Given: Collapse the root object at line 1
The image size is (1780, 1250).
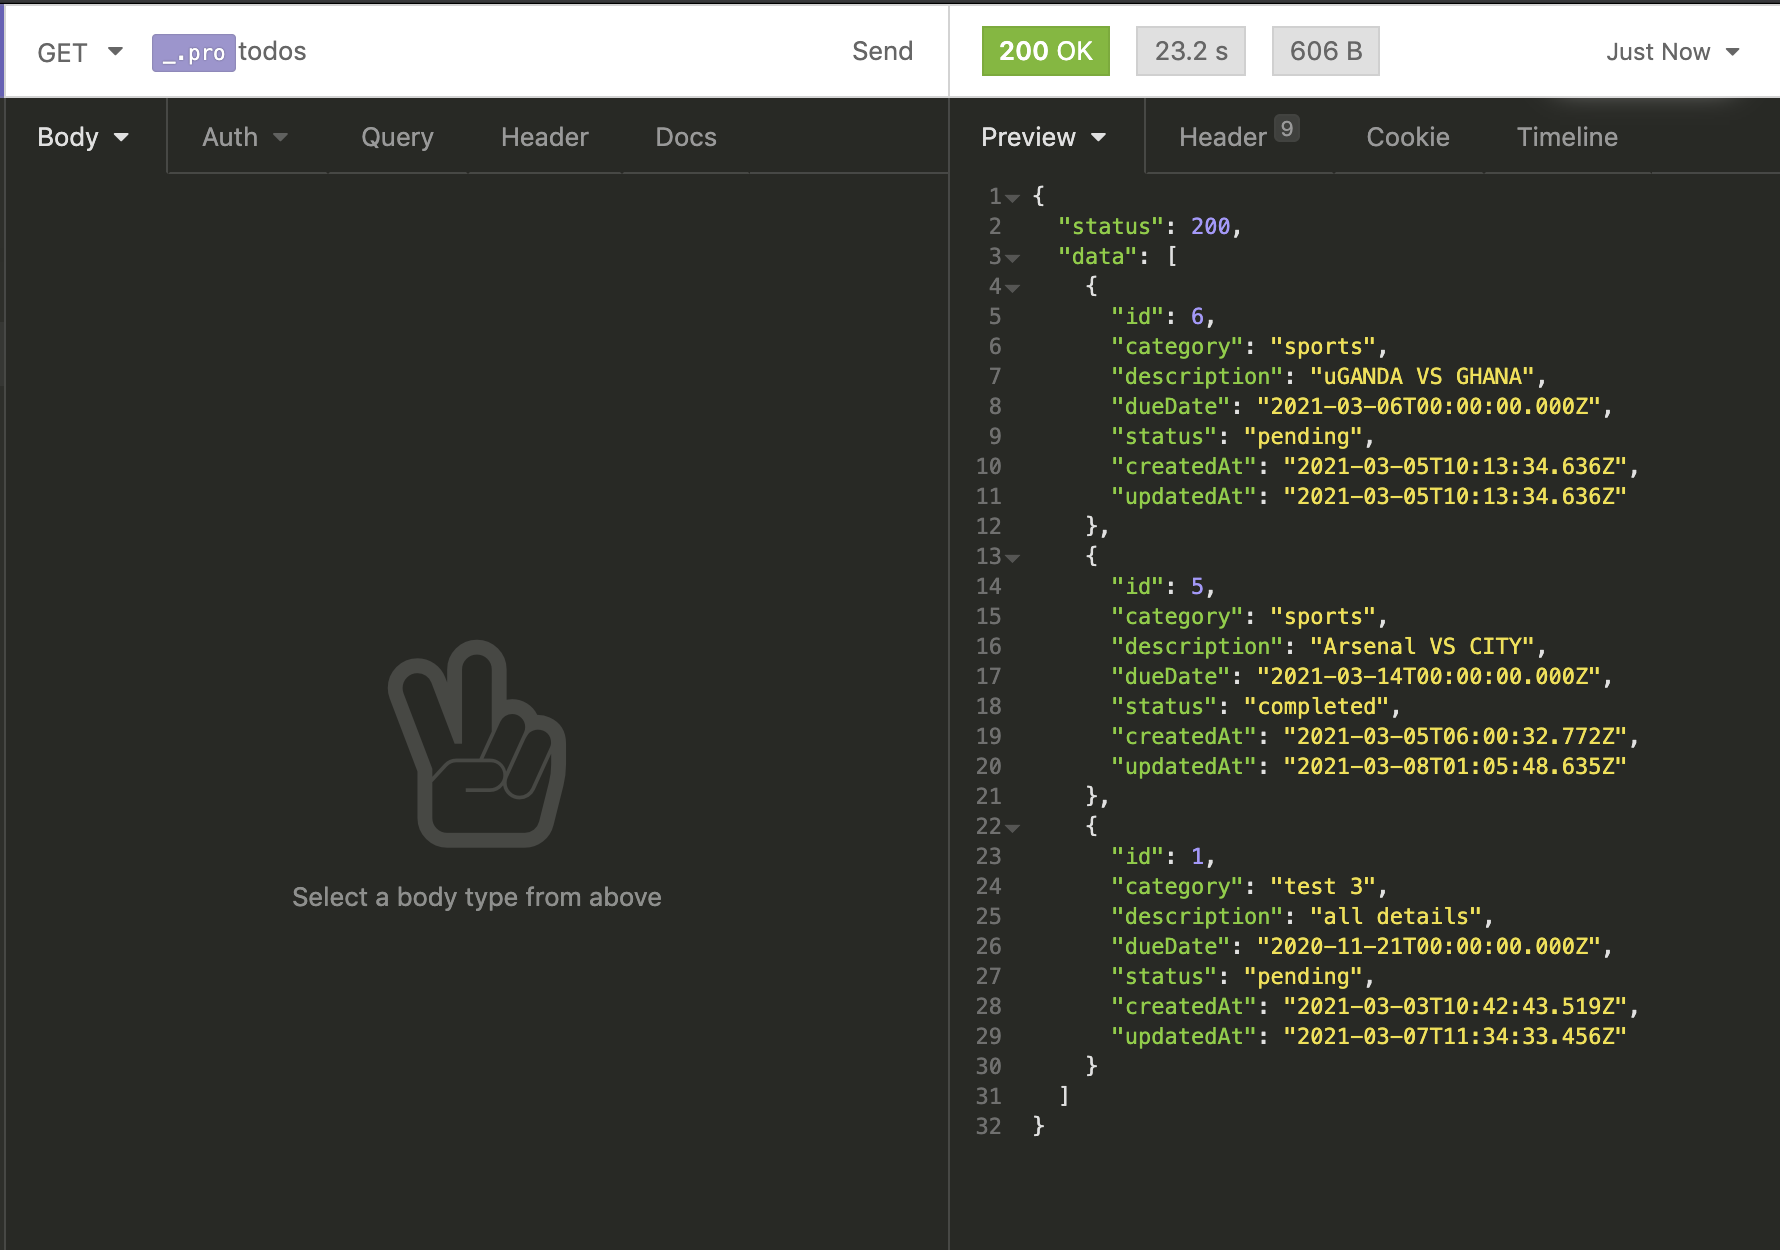Looking at the screenshot, I should tap(1013, 198).
